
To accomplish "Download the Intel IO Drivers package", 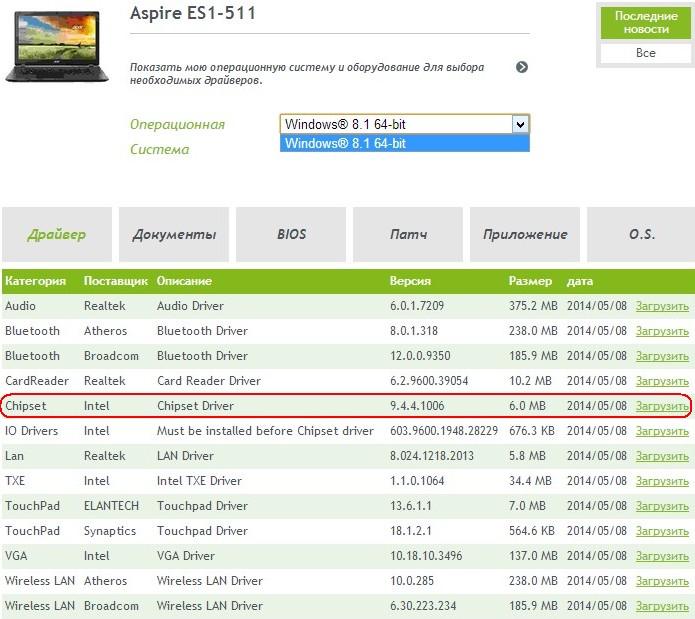I will pos(662,431).
